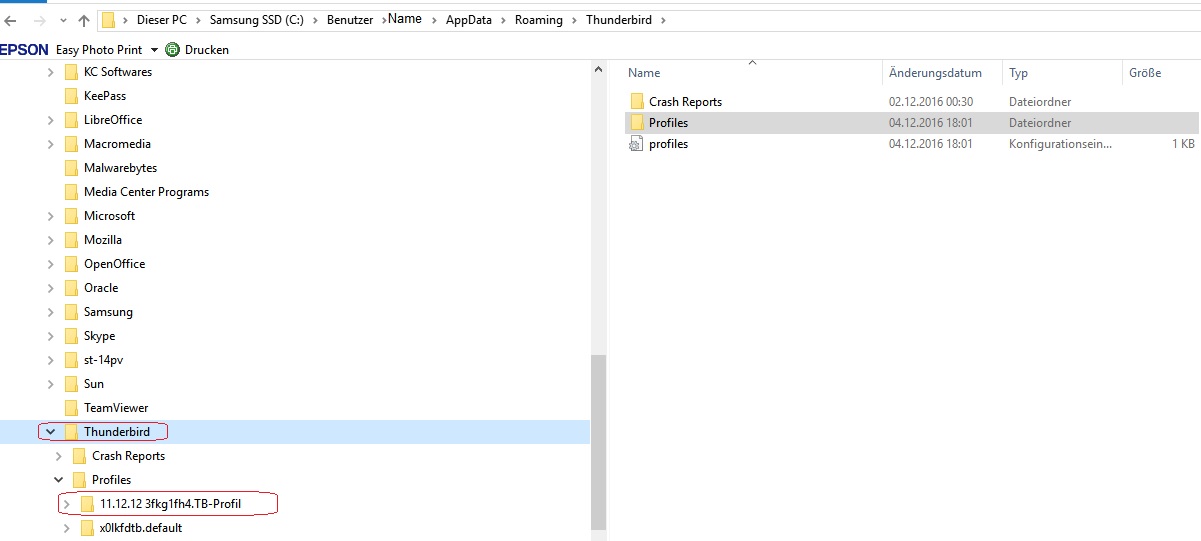Image resolution: width=1201 pixels, height=541 pixels.
Task: Expand OpenOffice folder in tree
Action: click(51, 264)
